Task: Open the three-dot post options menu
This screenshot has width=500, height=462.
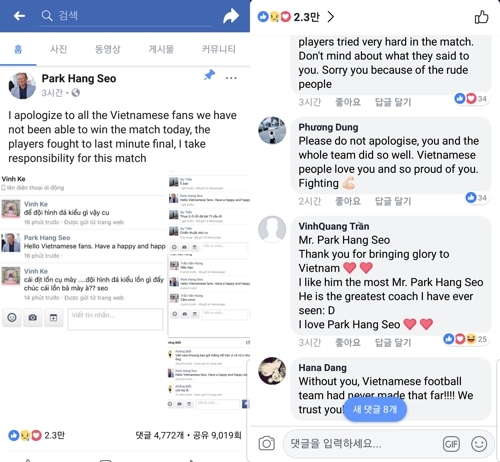Action: click(231, 78)
